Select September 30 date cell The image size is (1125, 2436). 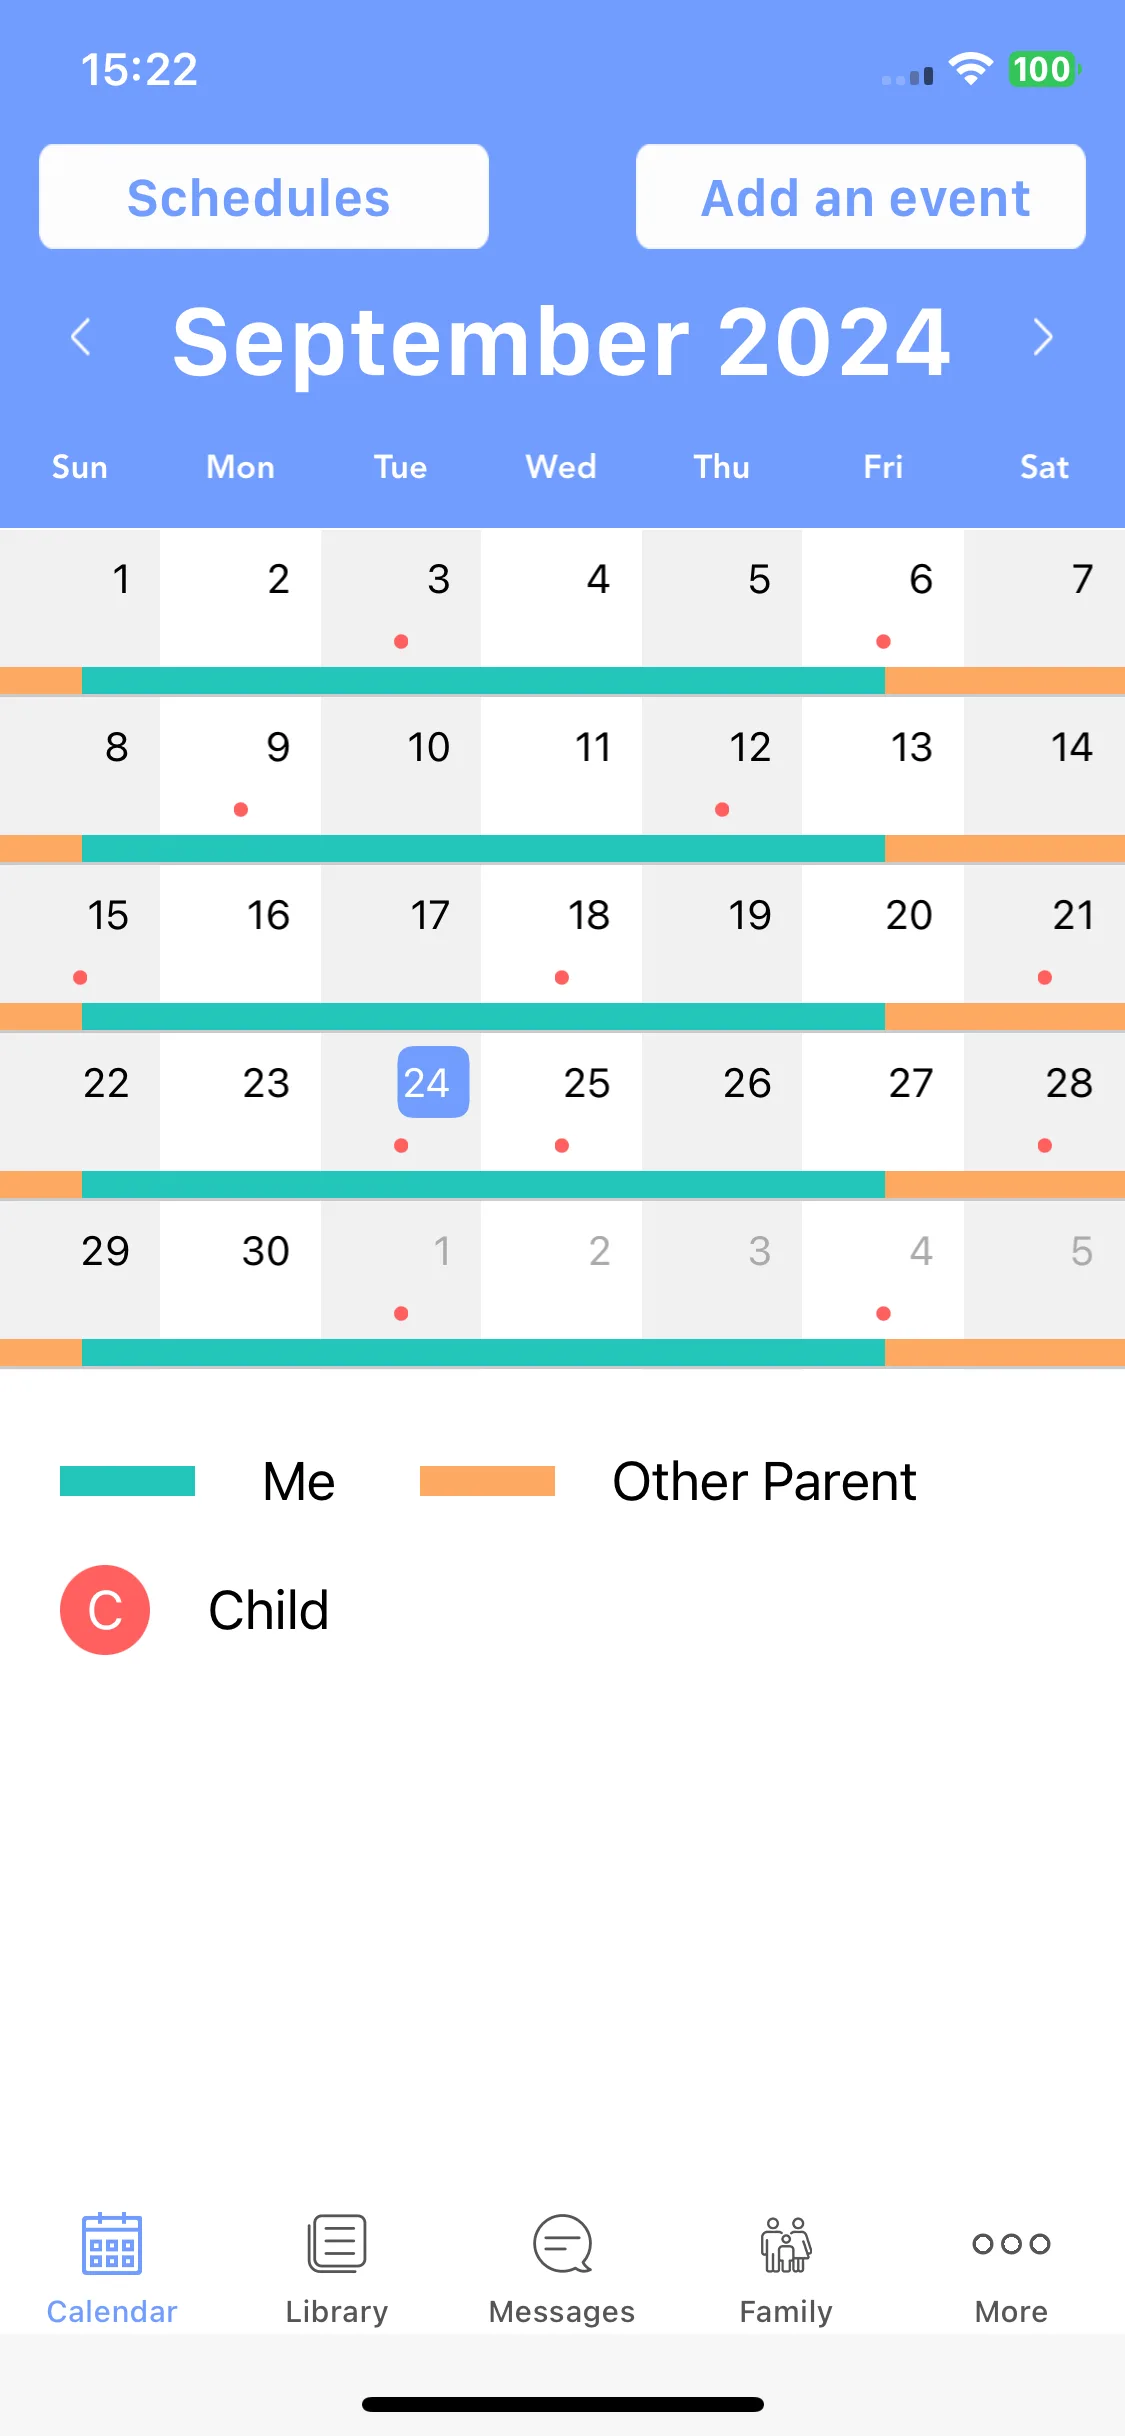click(241, 1269)
